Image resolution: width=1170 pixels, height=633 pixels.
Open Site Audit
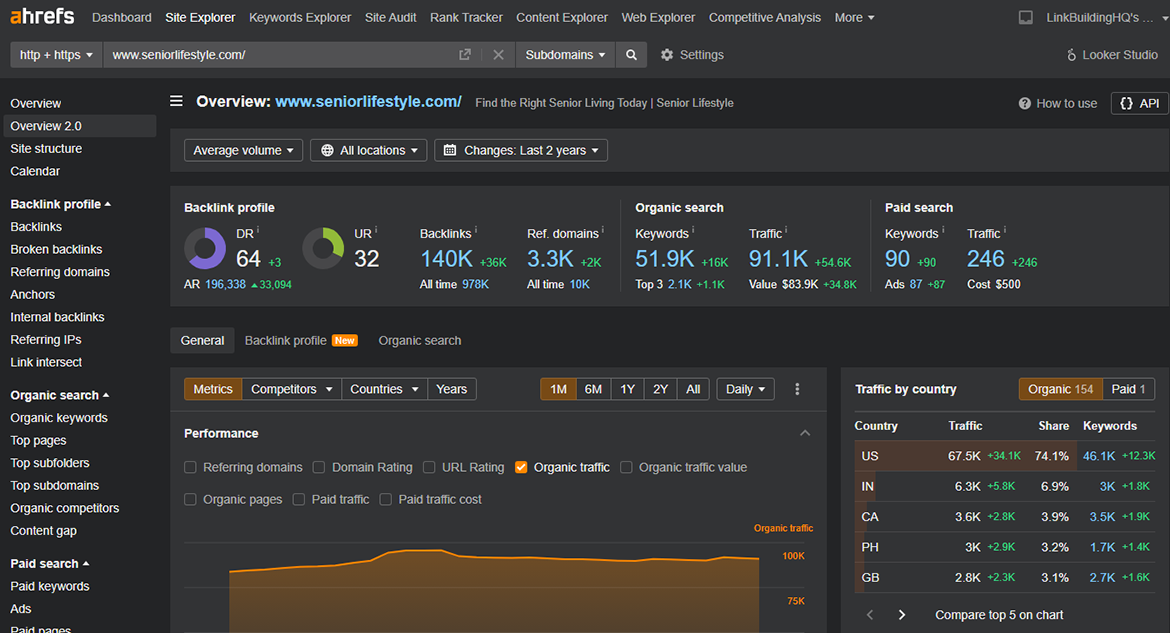[390, 17]
